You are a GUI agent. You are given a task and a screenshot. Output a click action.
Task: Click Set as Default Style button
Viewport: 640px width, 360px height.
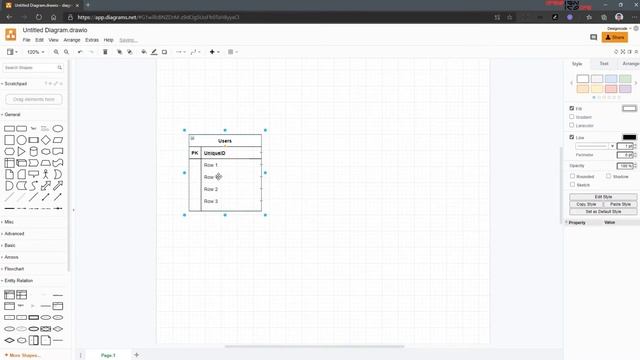tap(603, 211)
